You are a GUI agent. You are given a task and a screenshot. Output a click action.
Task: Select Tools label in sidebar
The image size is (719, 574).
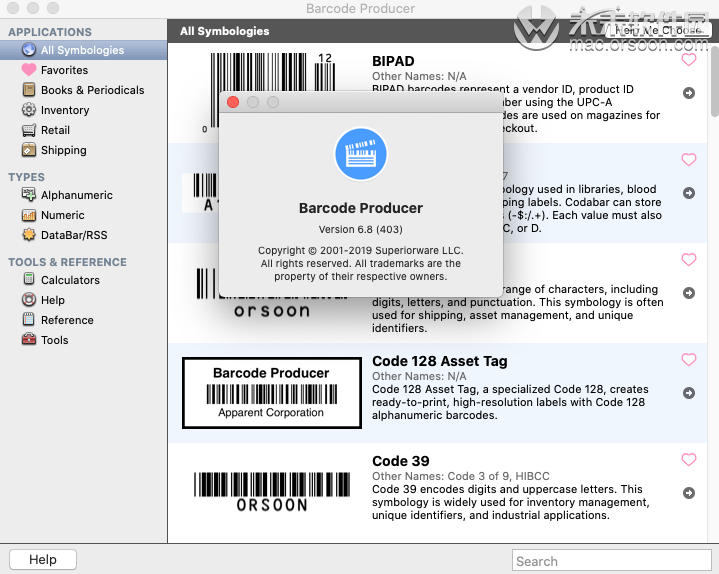55,340
